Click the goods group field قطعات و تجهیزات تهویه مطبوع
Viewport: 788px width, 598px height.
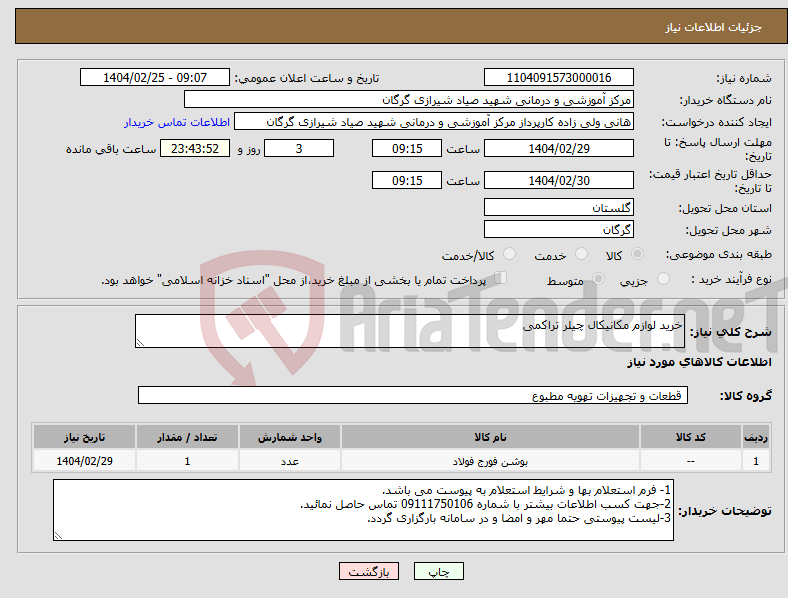(x=413, y=395)
